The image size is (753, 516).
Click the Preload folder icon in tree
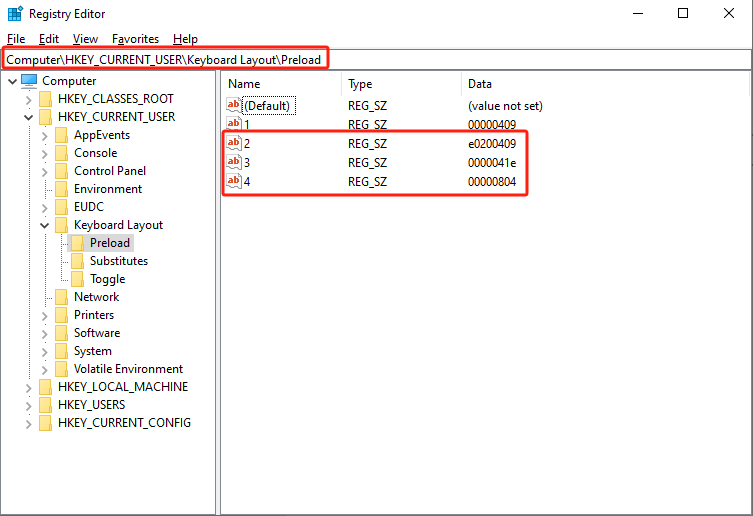(x=78, y=243)
